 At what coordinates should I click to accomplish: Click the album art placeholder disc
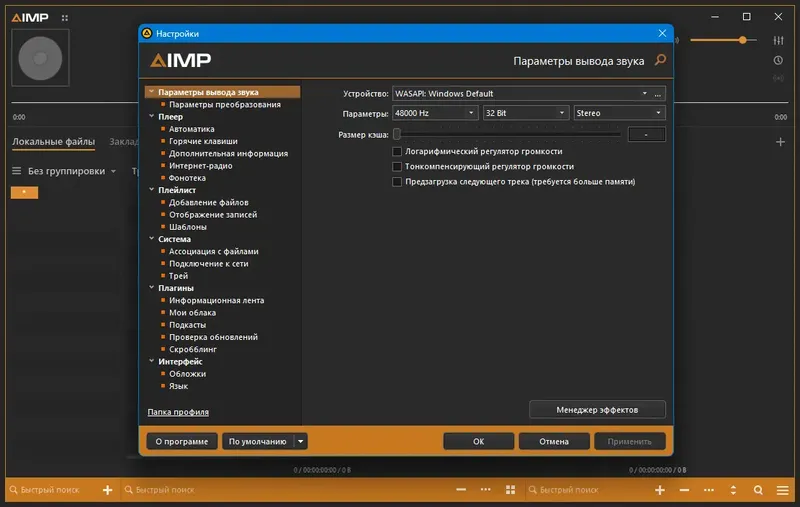[x=40, y=58]
